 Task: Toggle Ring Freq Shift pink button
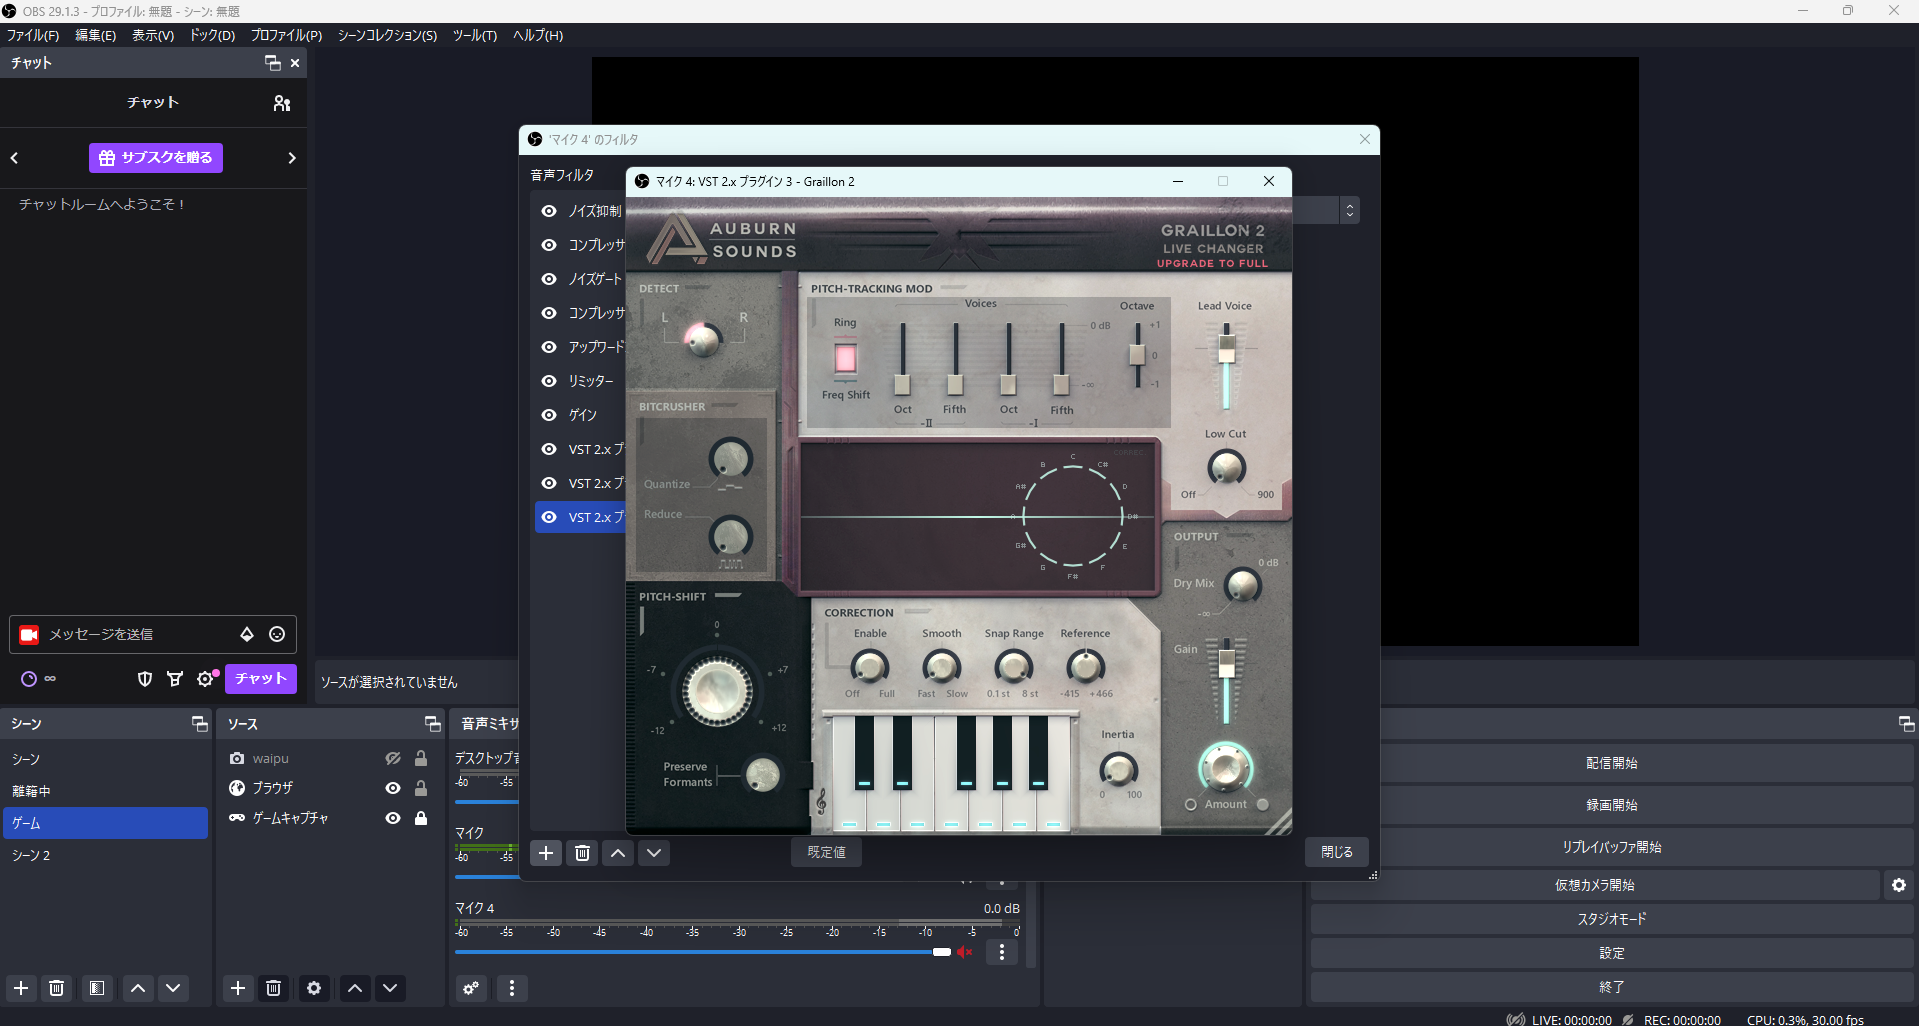point(845,357)
